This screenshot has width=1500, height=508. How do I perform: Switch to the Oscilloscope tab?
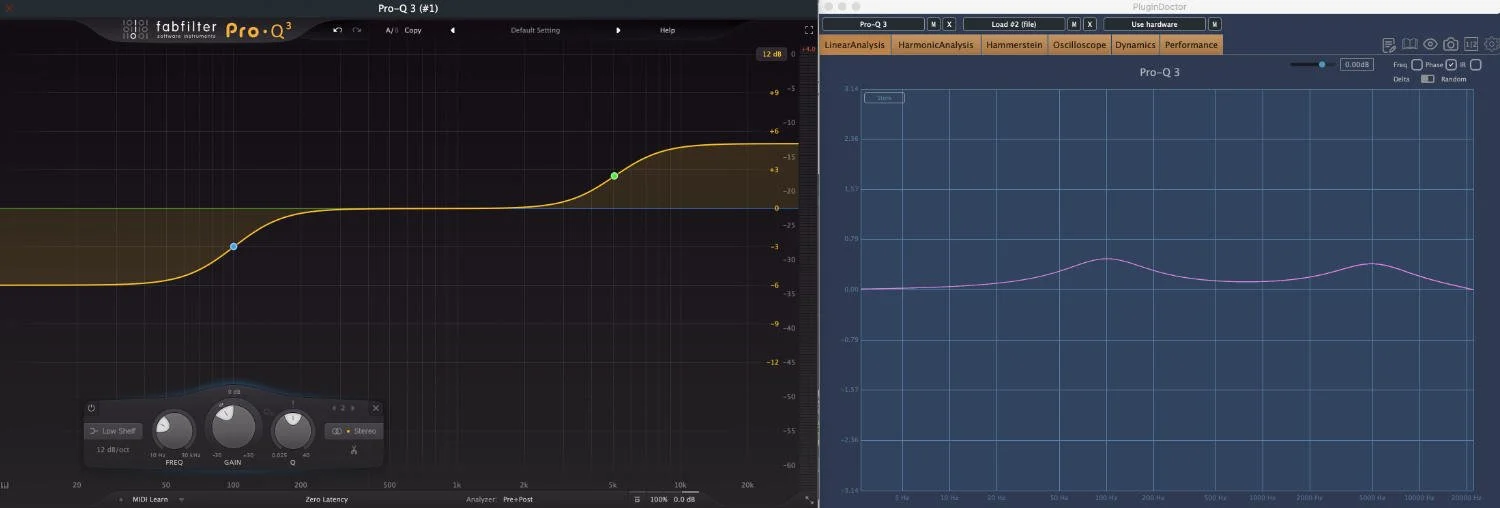(x=1079, y=45)
